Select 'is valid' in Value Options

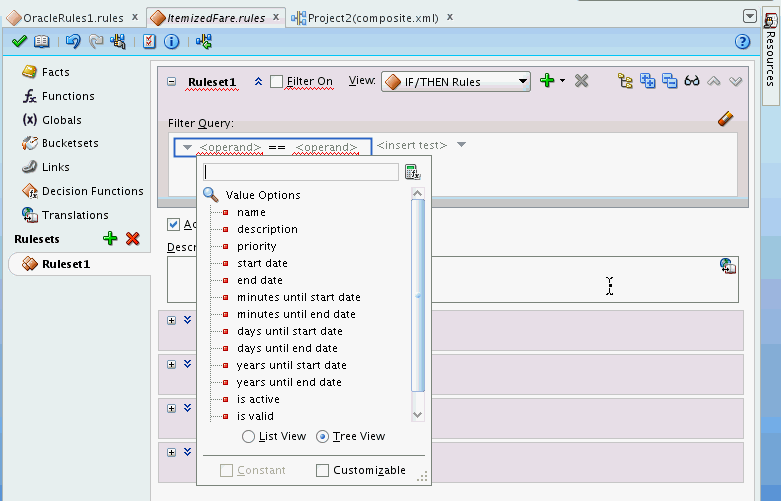(255, 416)
